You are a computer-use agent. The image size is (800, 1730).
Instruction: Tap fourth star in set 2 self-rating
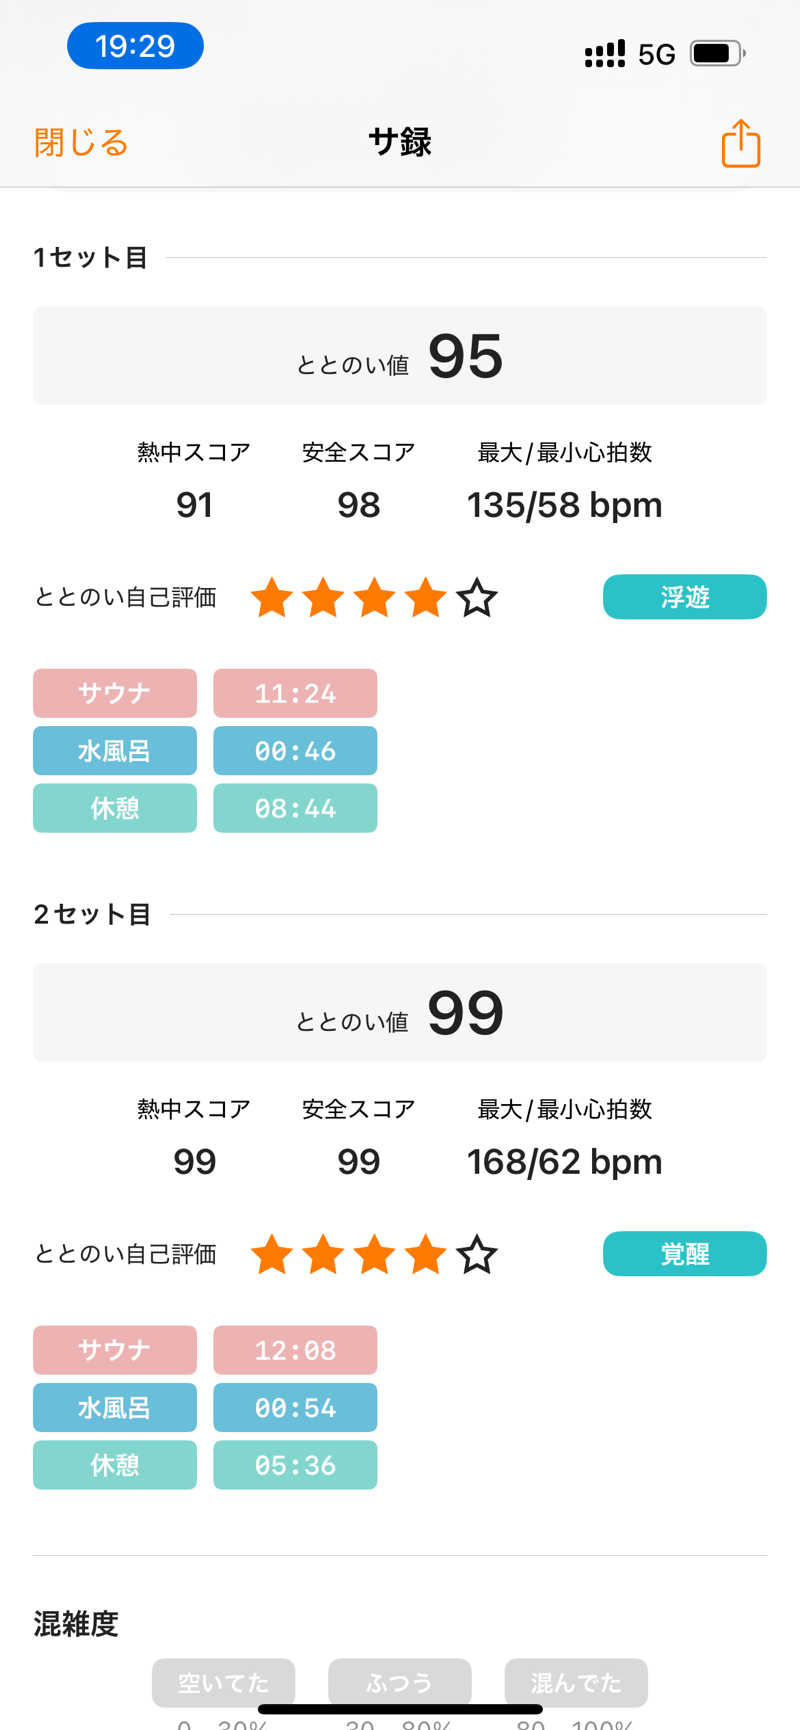pyautogui.click(x=426, y=1254)
